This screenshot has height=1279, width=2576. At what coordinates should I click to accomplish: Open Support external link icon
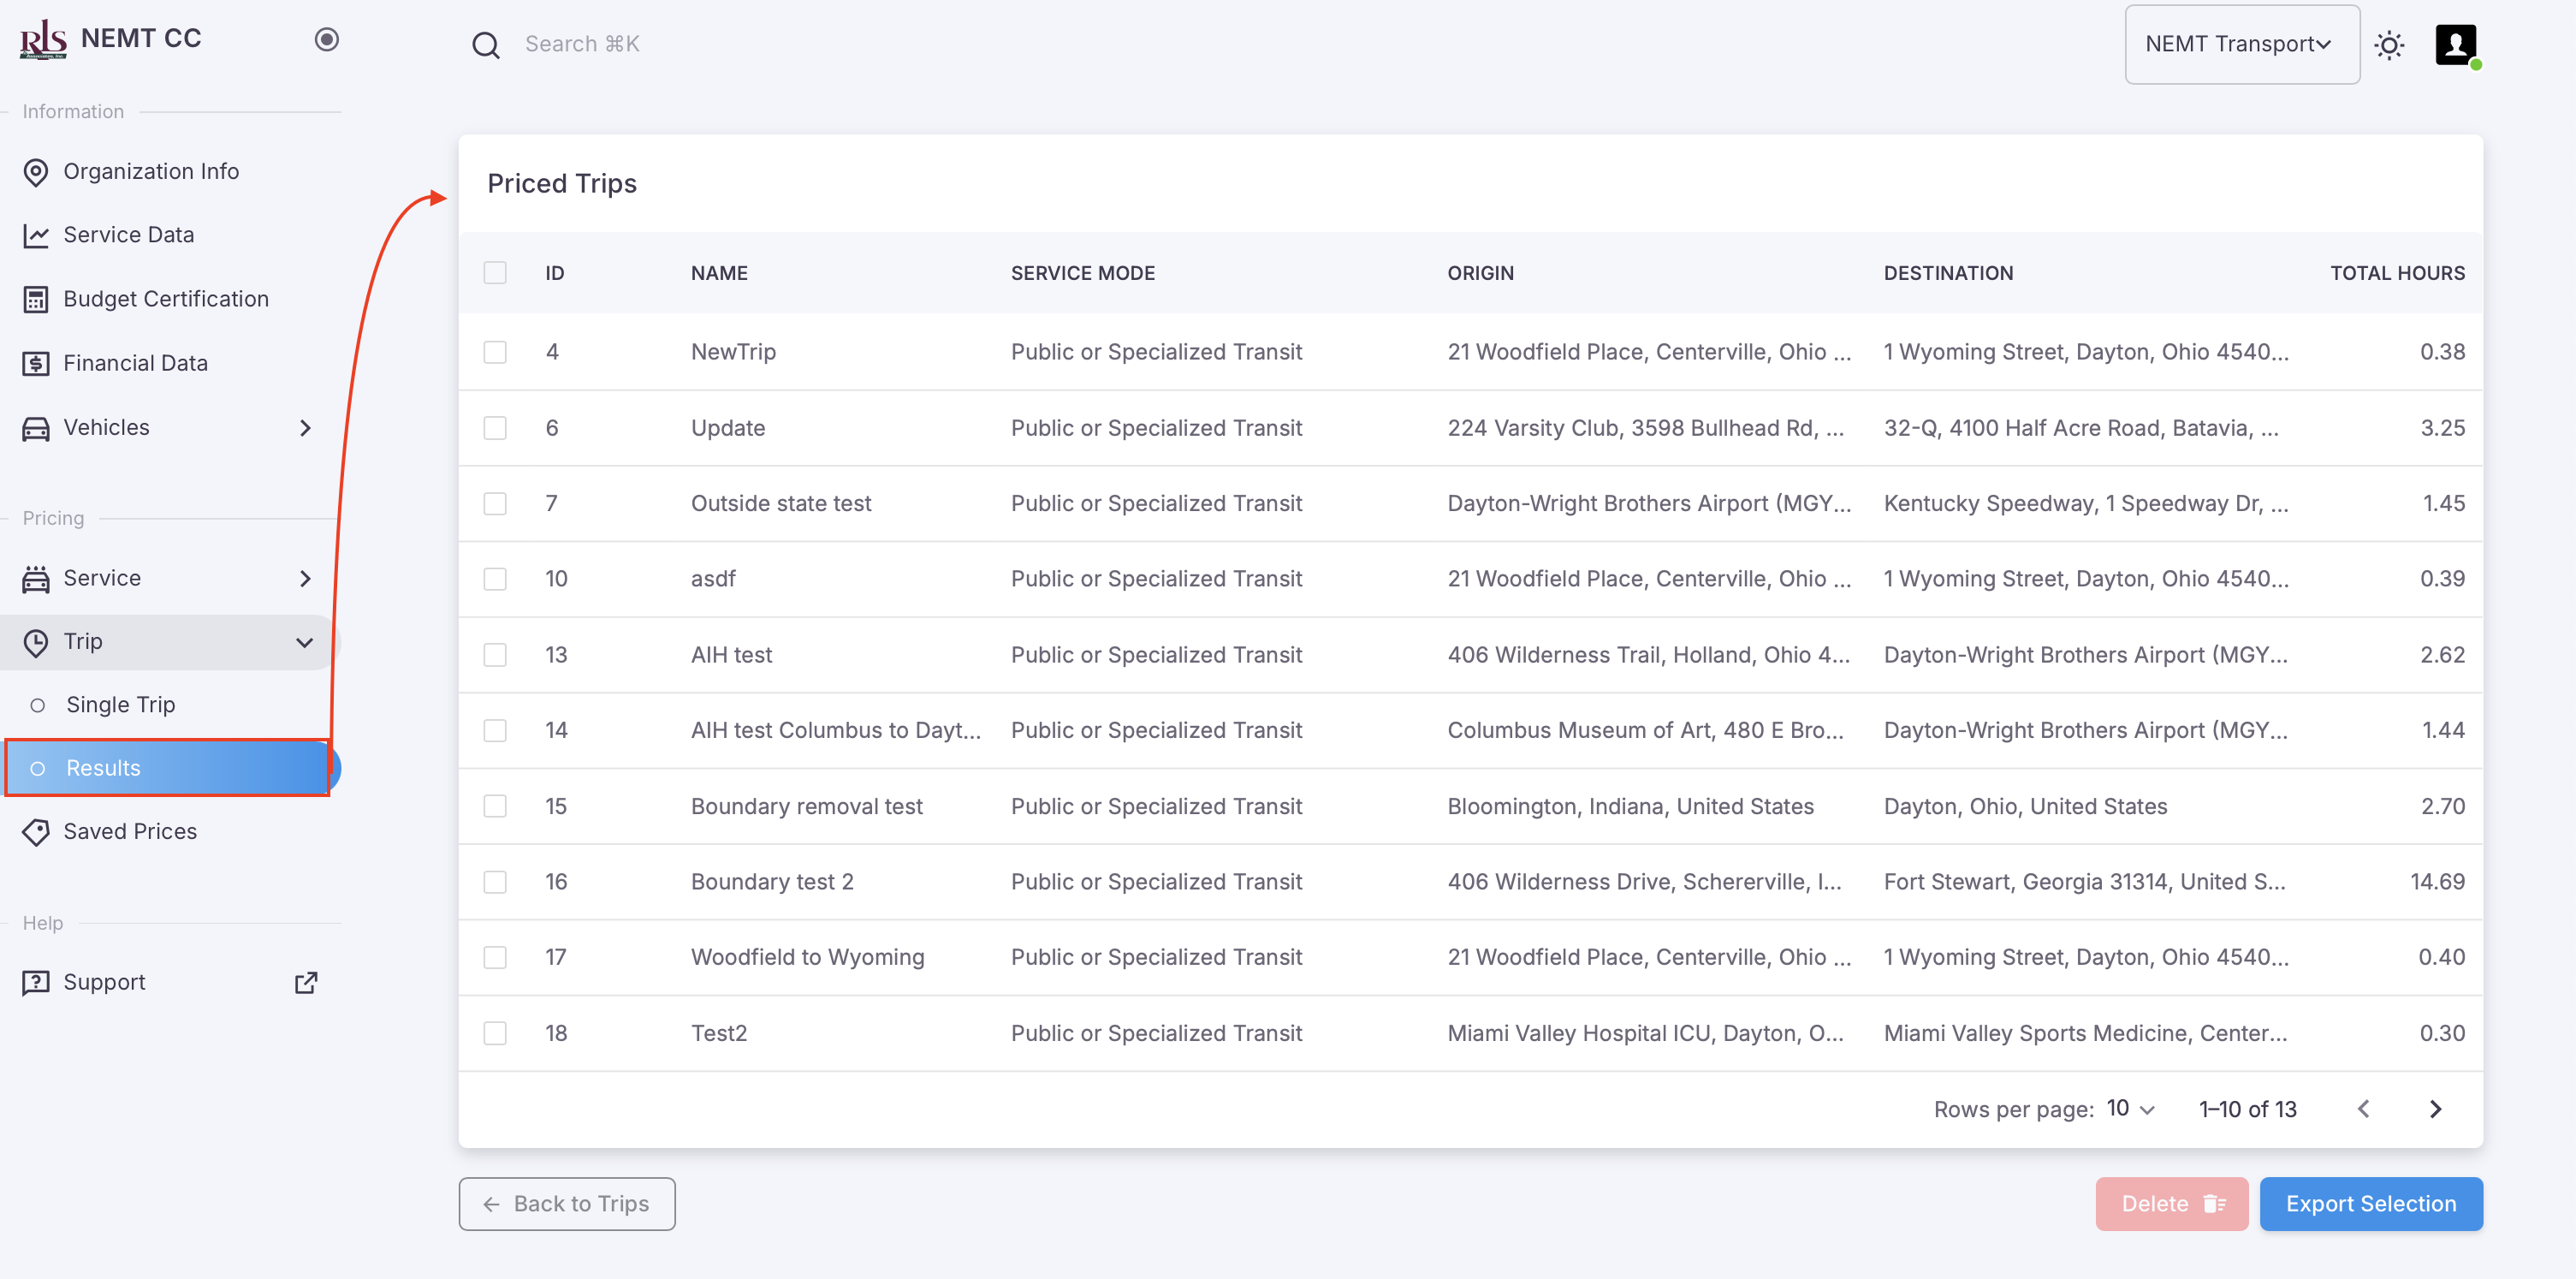point(306,983)
